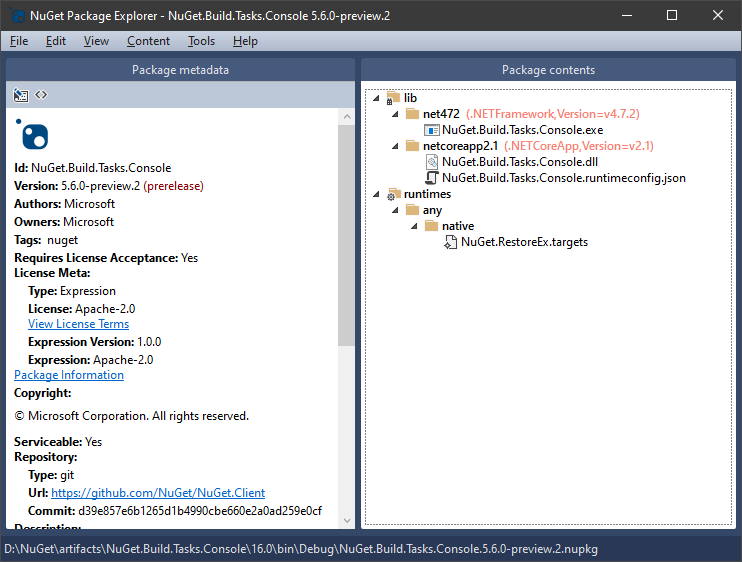The width and height of the screenshot is (742, 562).
Task: Click the NuGet.Build.Tasks.Console.exe file icon
Action: click(432, 130)
